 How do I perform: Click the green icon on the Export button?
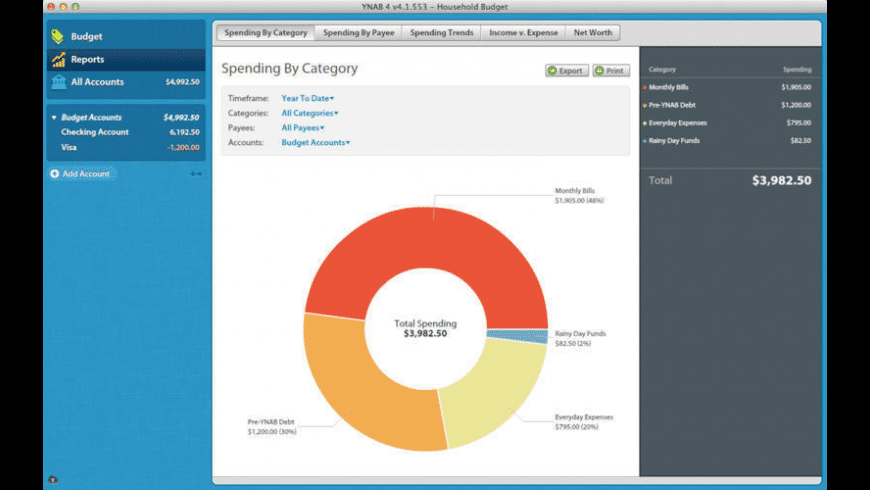tap(552, 71)
